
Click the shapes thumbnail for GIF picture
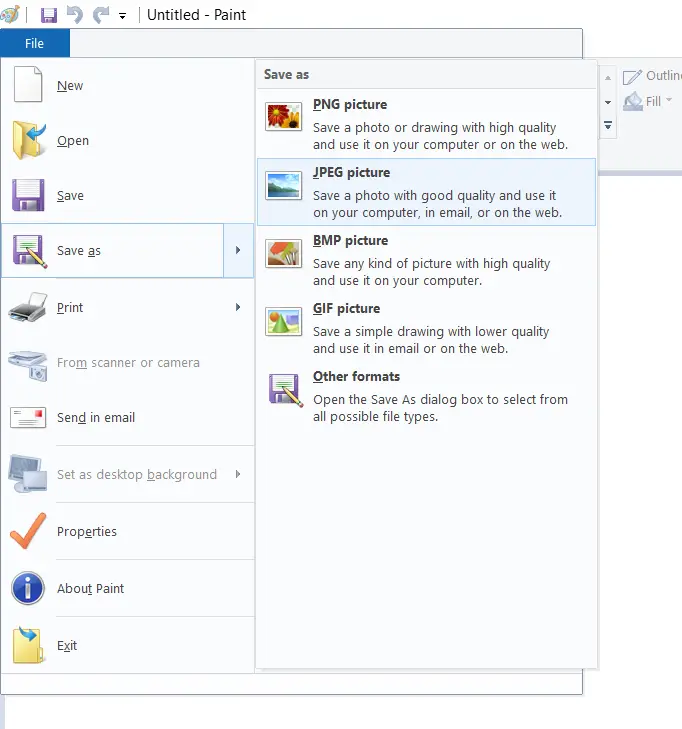click(x=284, y=321)
